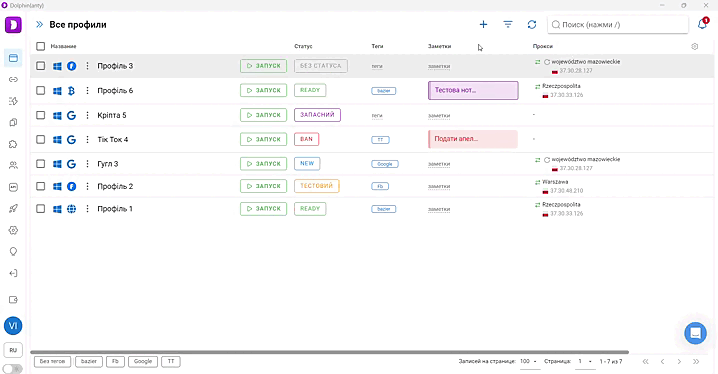Open records per page dropdown
718x374 pixels.
[528, 362]
